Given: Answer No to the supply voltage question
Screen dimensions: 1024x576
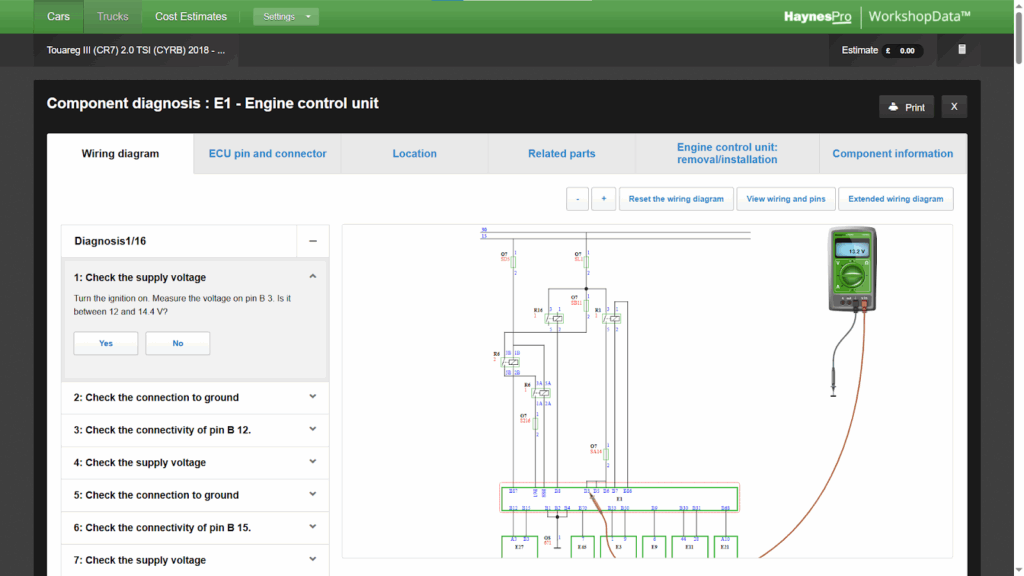Looking at the screenshot, I should pyautogui.click(x=177, y=343).
